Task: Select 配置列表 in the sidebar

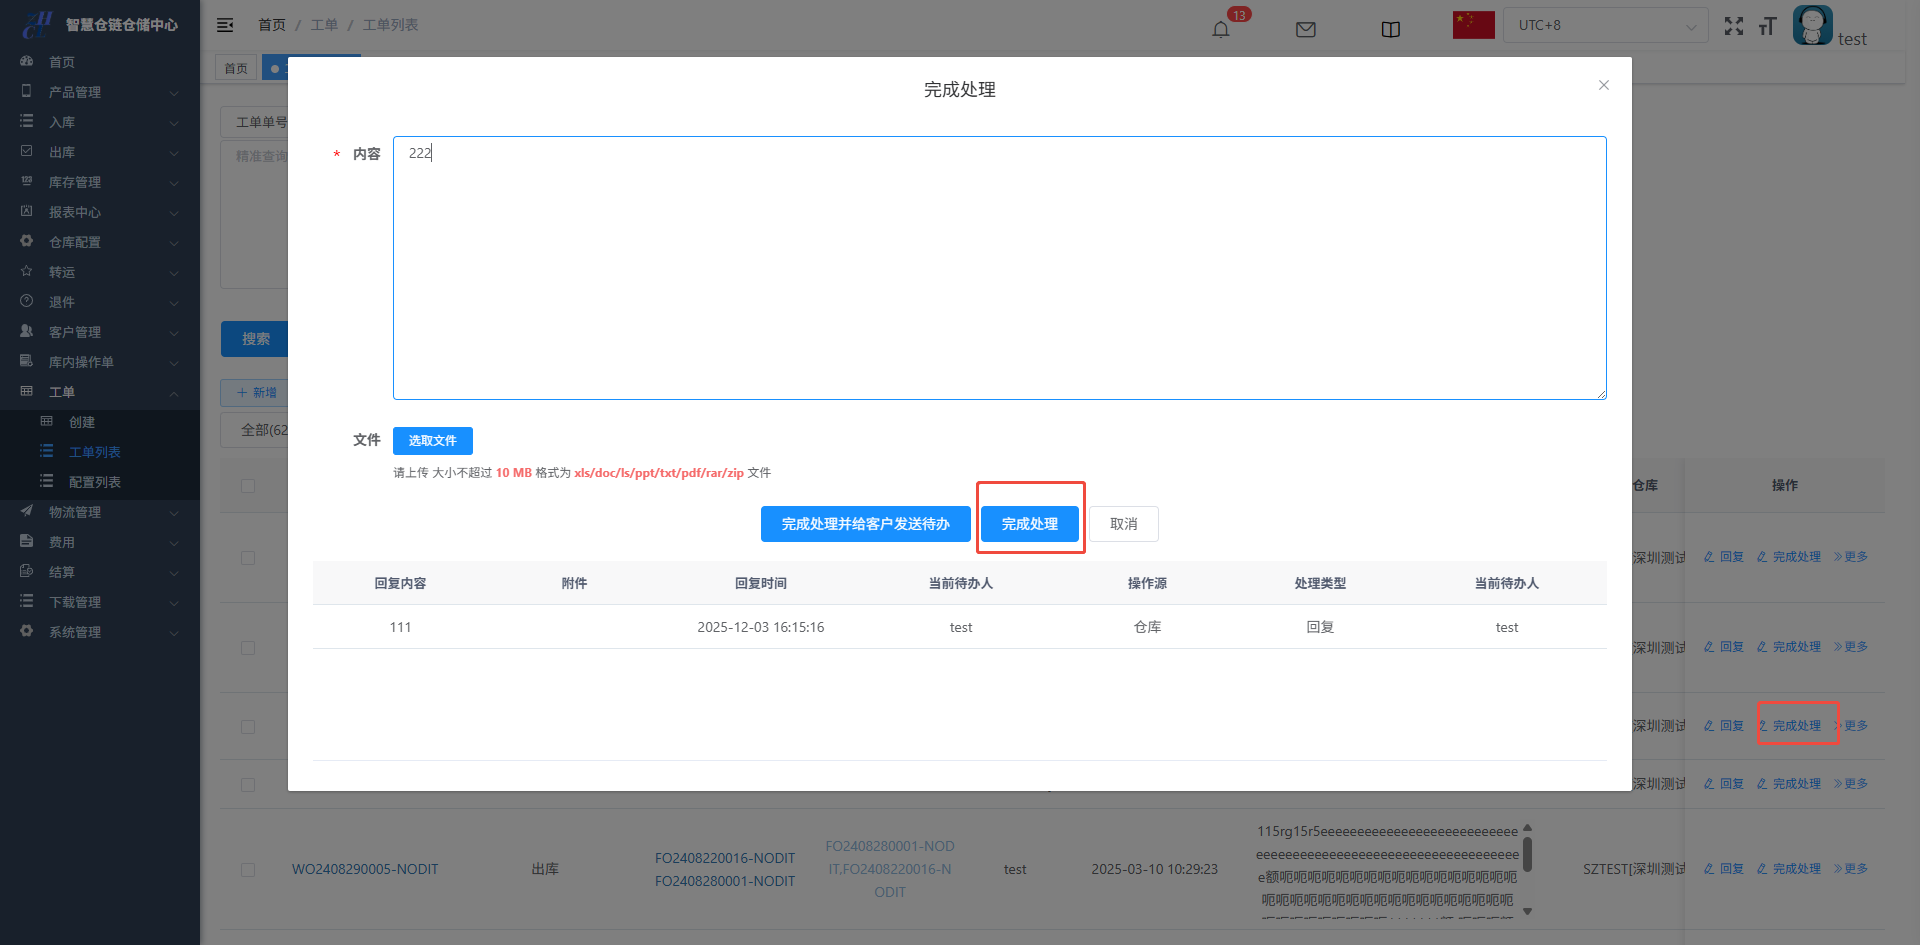Action: [95, 482]
